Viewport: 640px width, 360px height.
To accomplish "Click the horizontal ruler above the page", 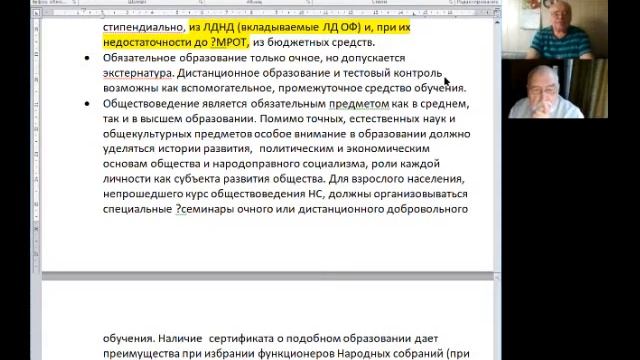I will (x=267, y=13).
